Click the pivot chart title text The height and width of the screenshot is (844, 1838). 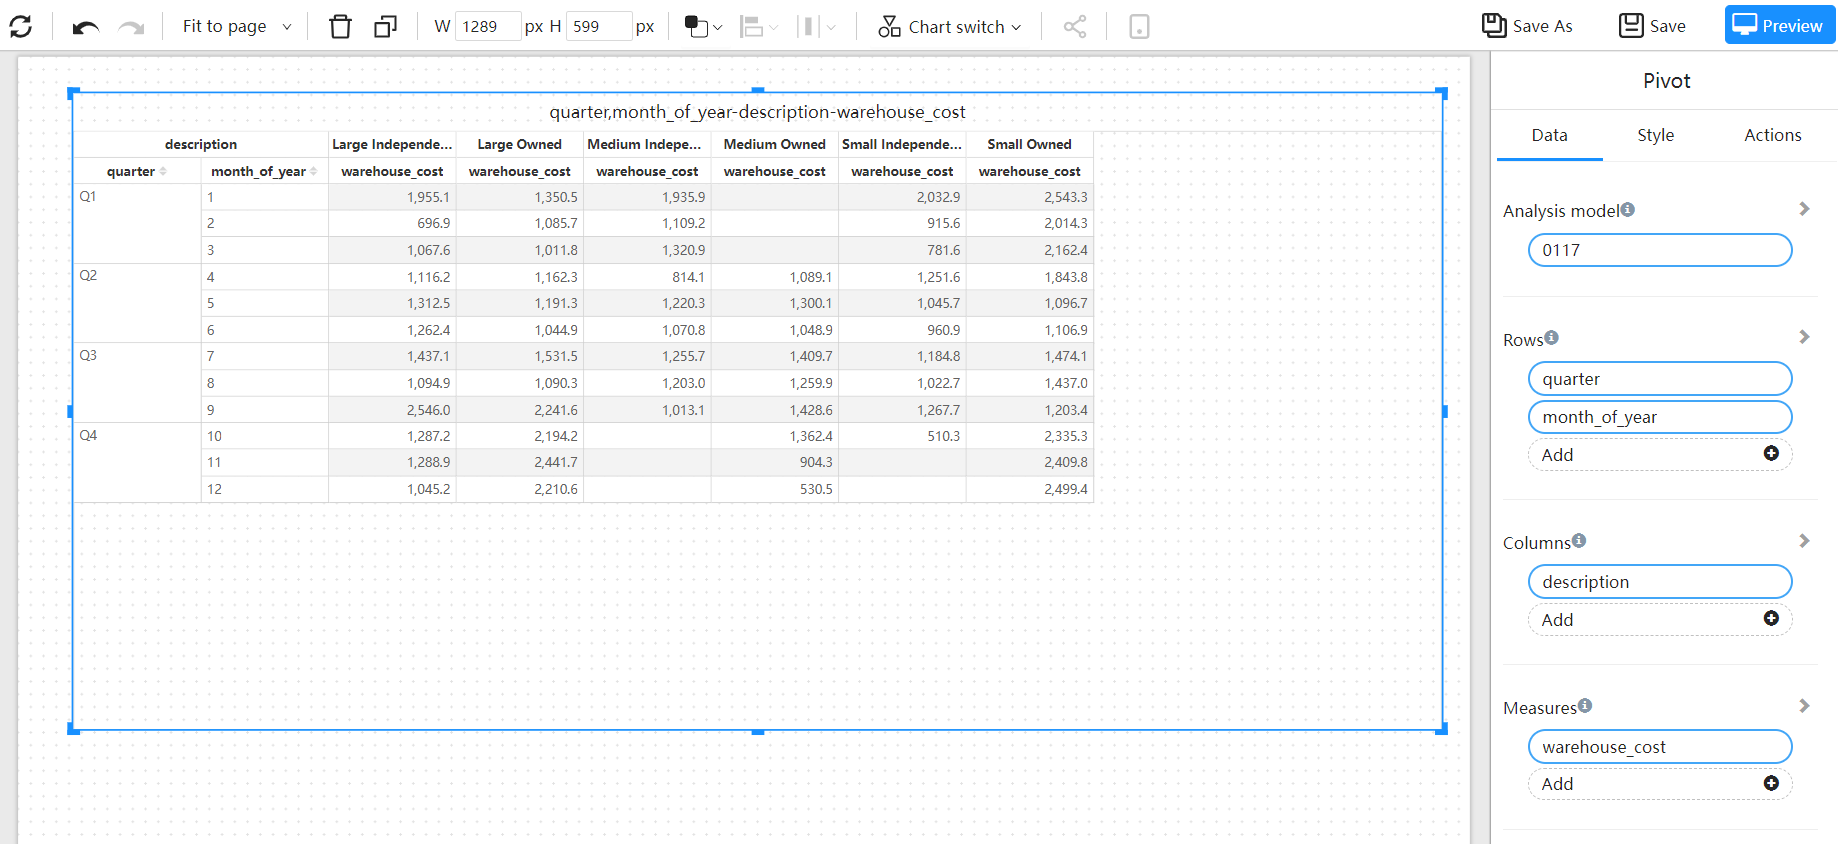(757, 112)
